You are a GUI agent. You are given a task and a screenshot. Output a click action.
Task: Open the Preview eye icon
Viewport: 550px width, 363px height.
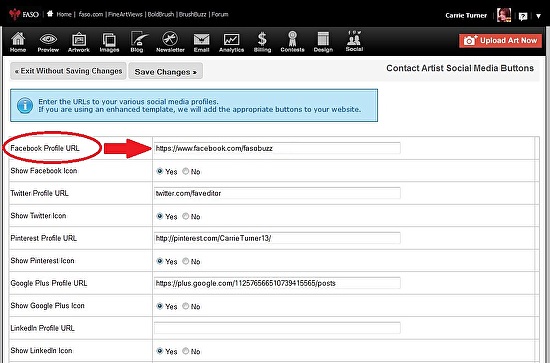coord(48,42)
